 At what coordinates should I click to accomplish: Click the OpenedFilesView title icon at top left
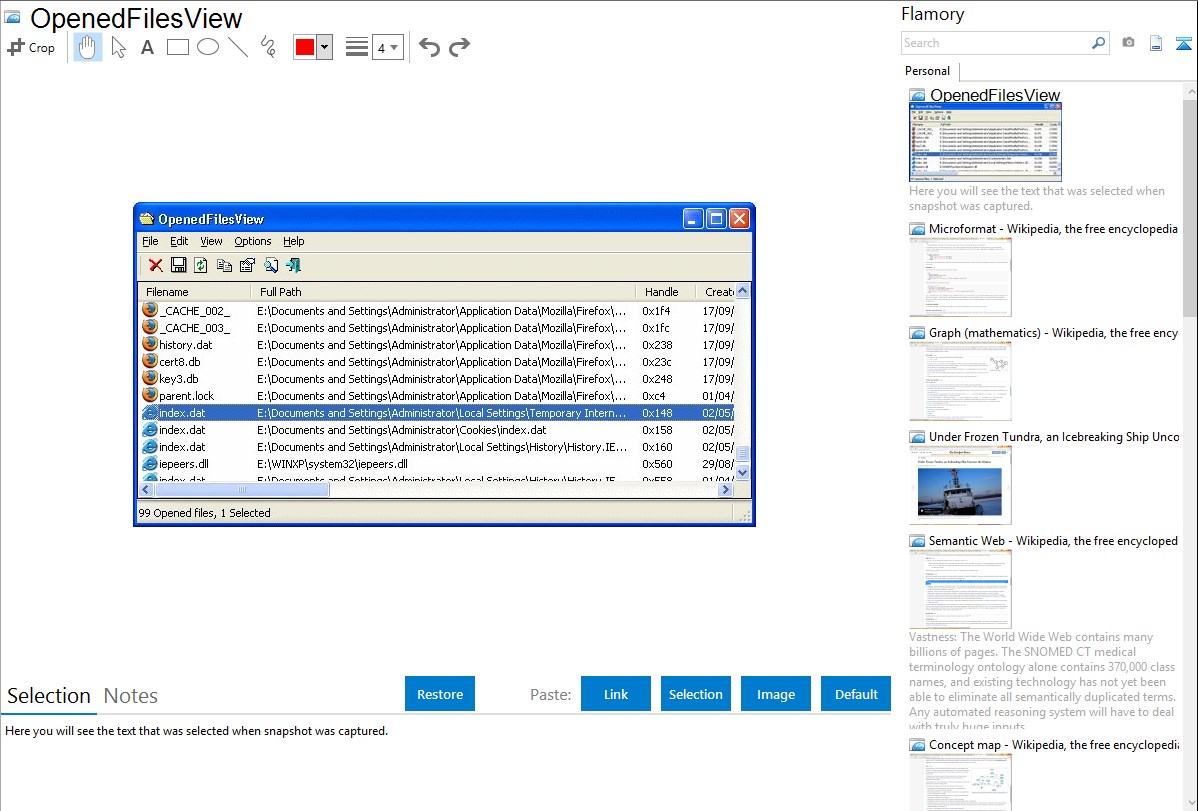coord(13,17)
